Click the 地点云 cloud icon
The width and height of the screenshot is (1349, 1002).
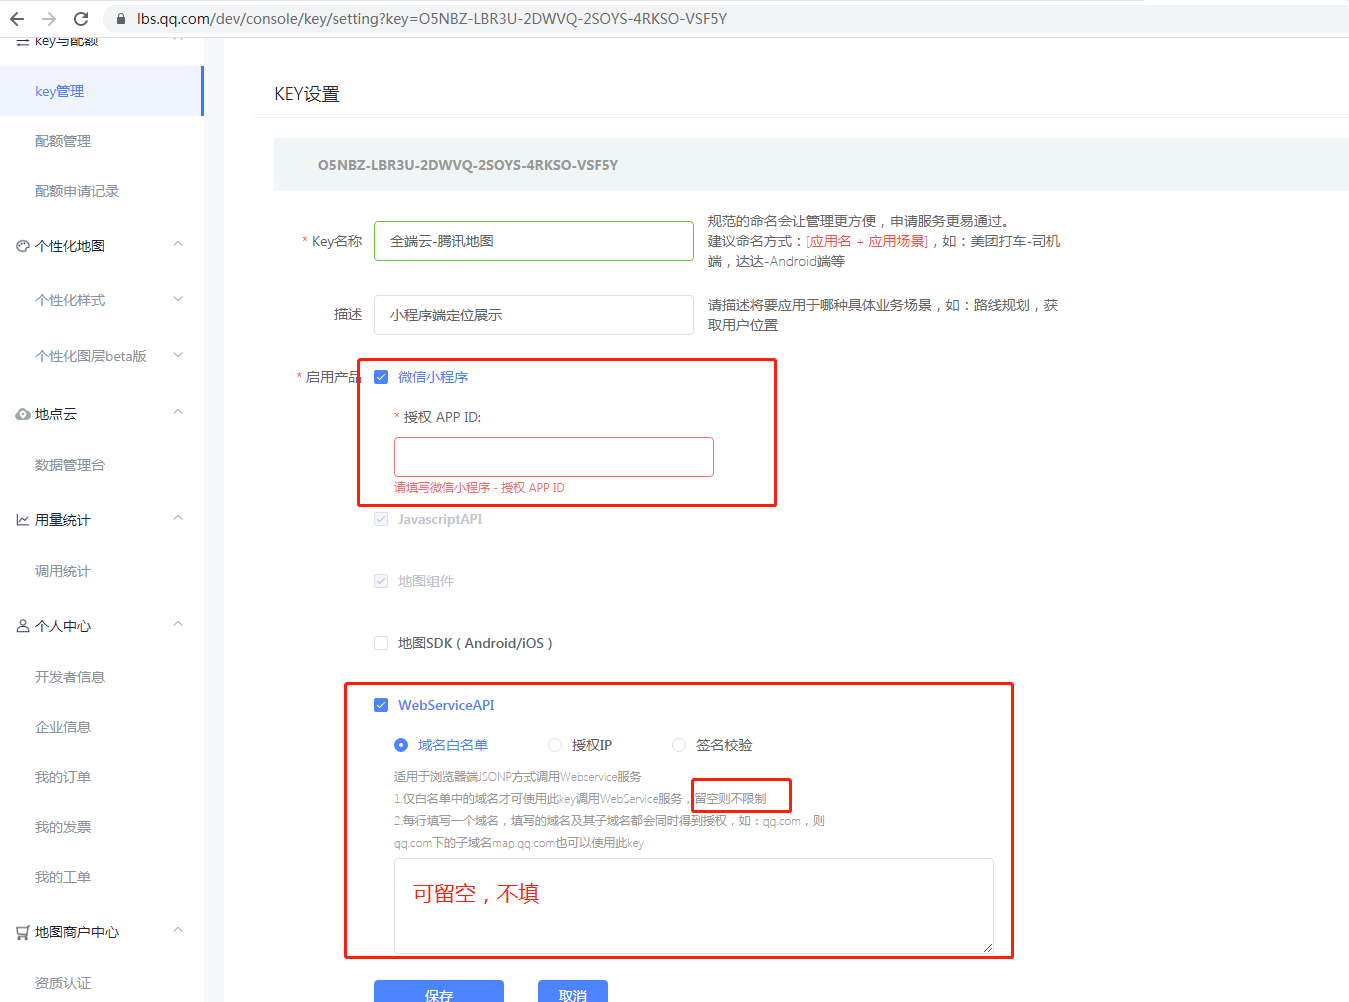tap(23, 414)
